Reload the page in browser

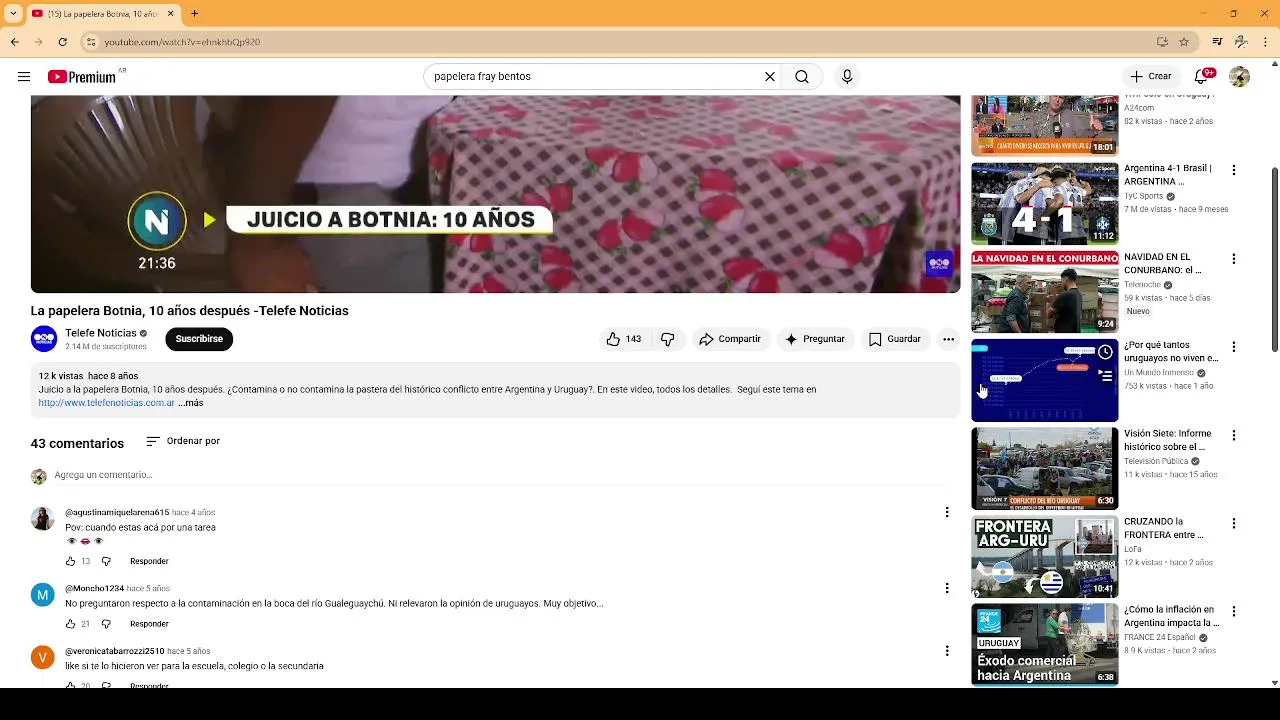tap(62, 42)
